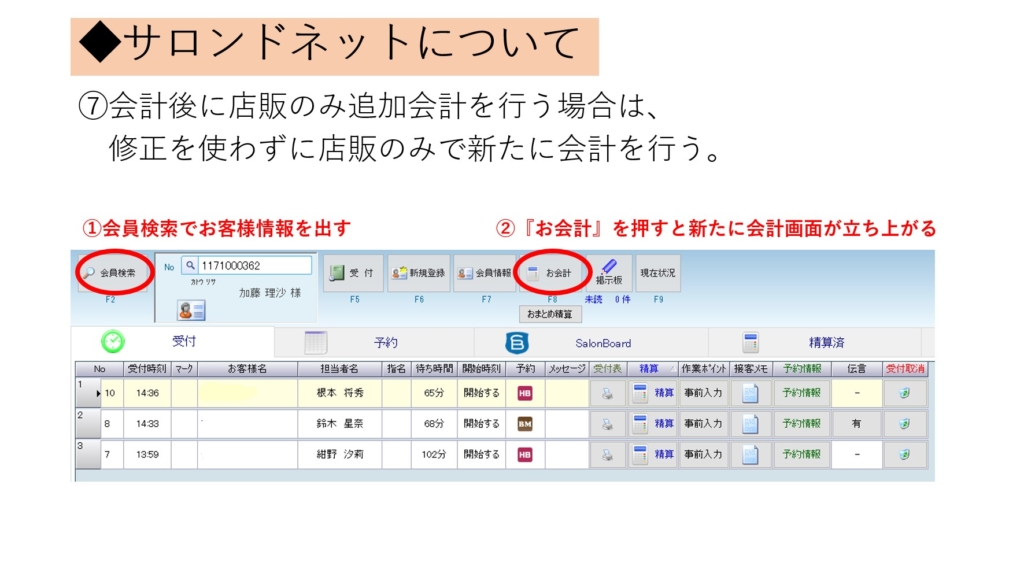1024x573 pixels.
Task: Print reception sheet for 鈴木 星奈 row
Action: point(607,424)
